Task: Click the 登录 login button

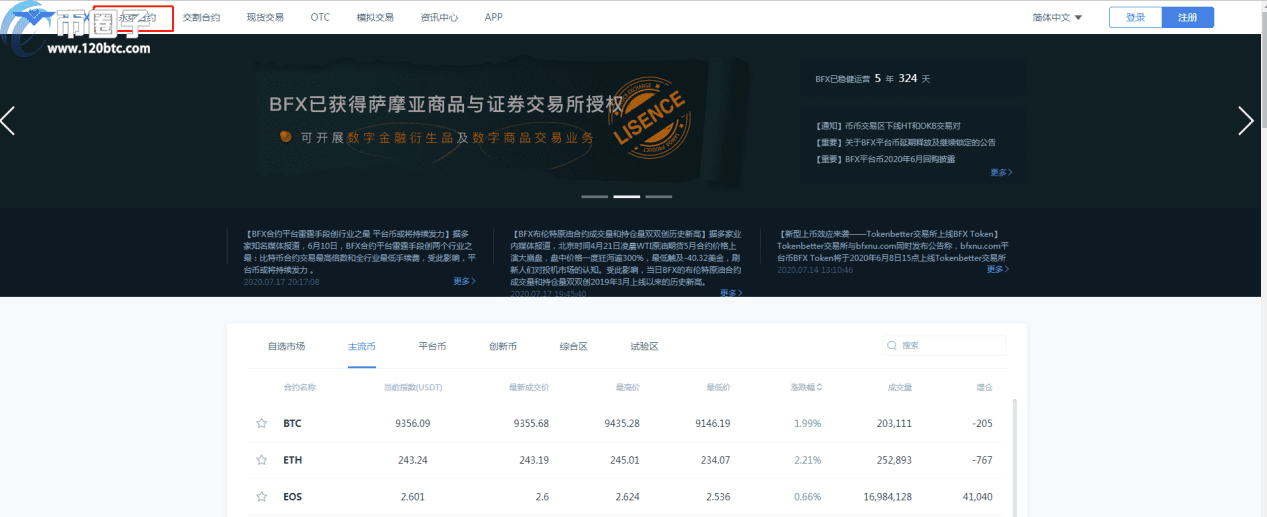Action: tap(1136, 17)
